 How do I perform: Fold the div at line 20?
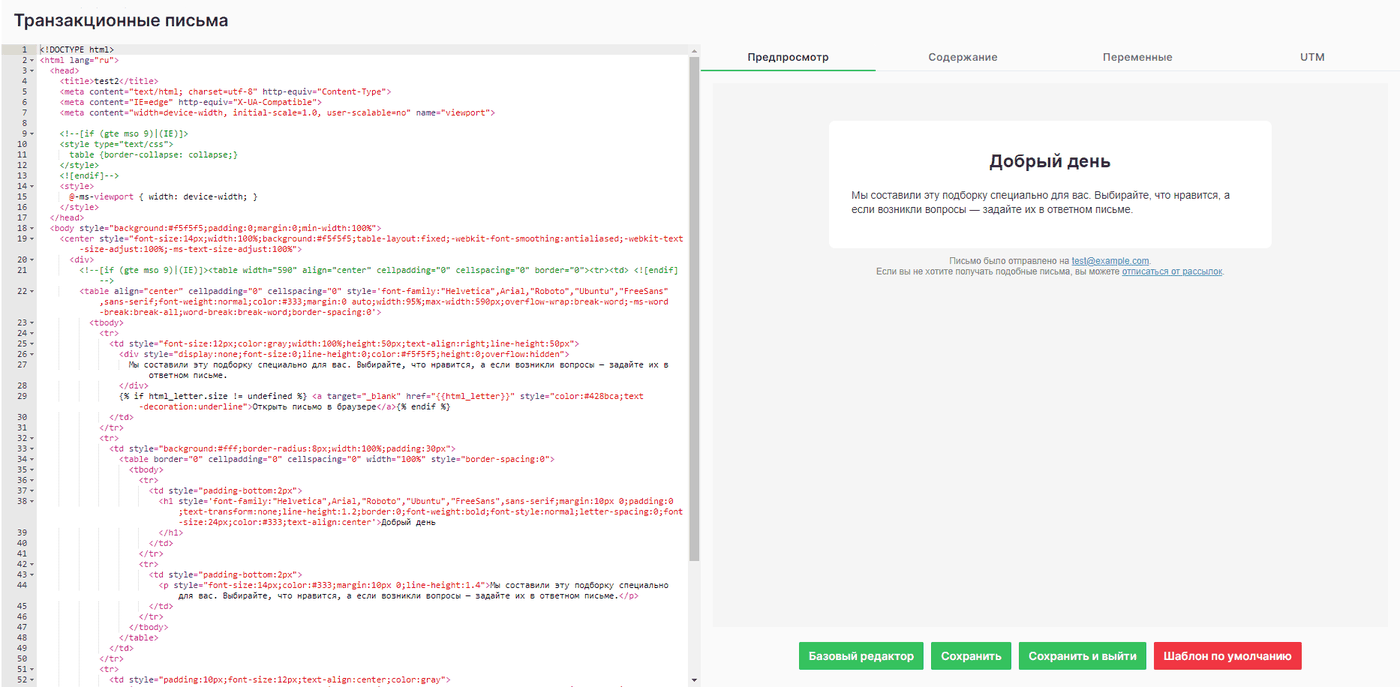click(x=33, y=260)
